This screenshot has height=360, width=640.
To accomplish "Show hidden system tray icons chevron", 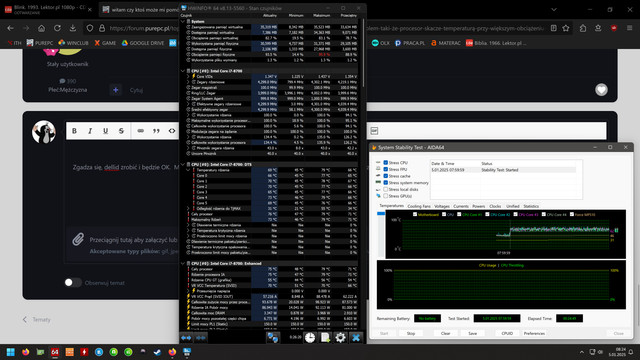I will tap(582, 352).
